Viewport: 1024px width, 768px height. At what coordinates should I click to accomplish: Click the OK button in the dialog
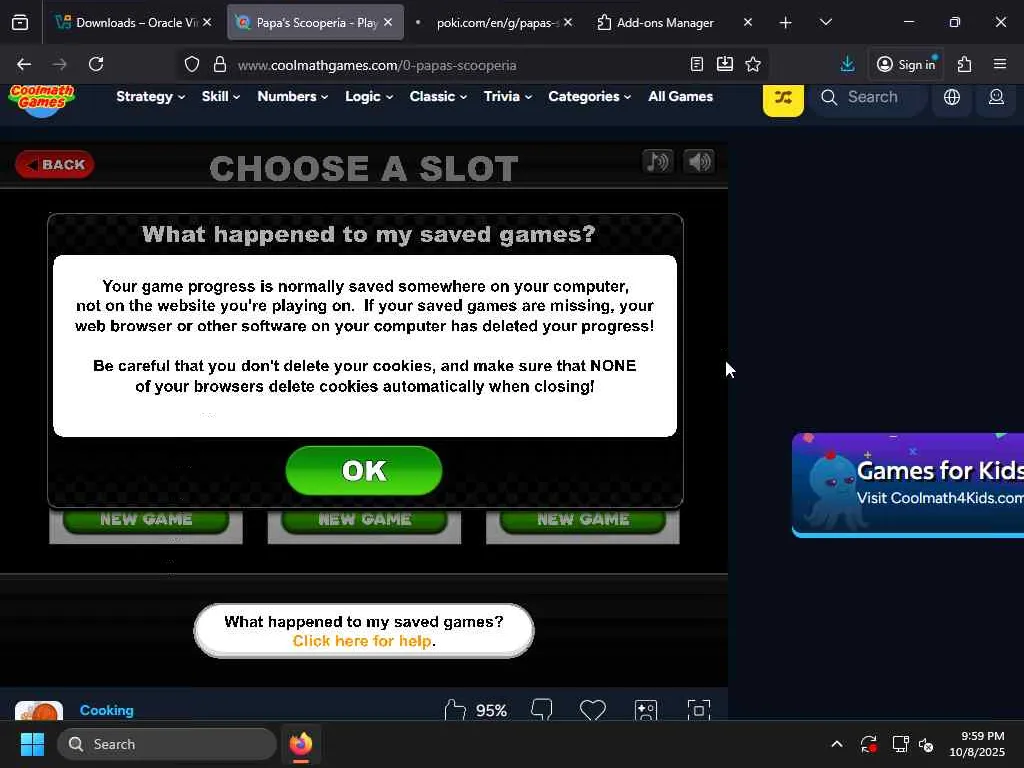pos(364,470)
